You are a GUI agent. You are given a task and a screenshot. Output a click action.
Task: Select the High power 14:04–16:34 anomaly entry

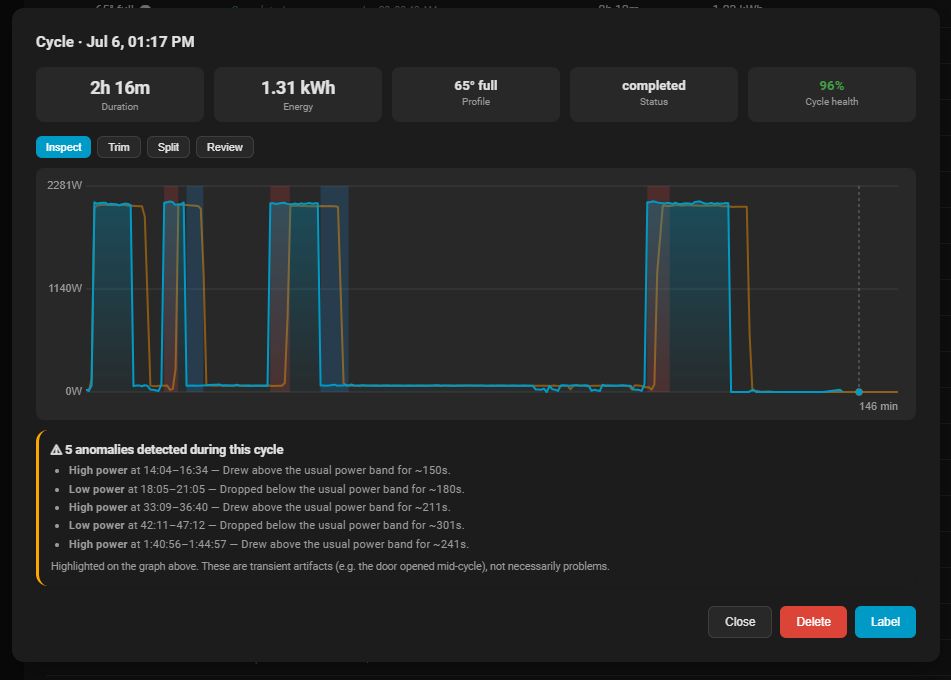260,470
